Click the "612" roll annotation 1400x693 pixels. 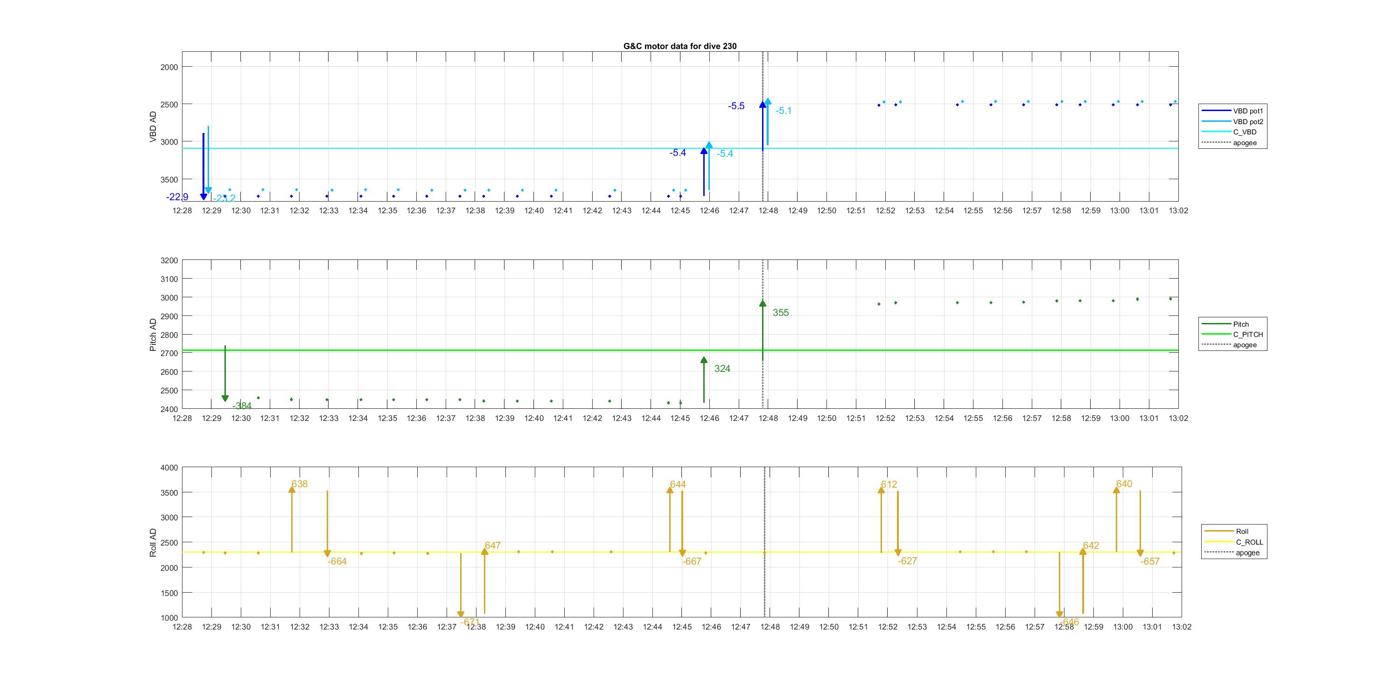point(889,484)
